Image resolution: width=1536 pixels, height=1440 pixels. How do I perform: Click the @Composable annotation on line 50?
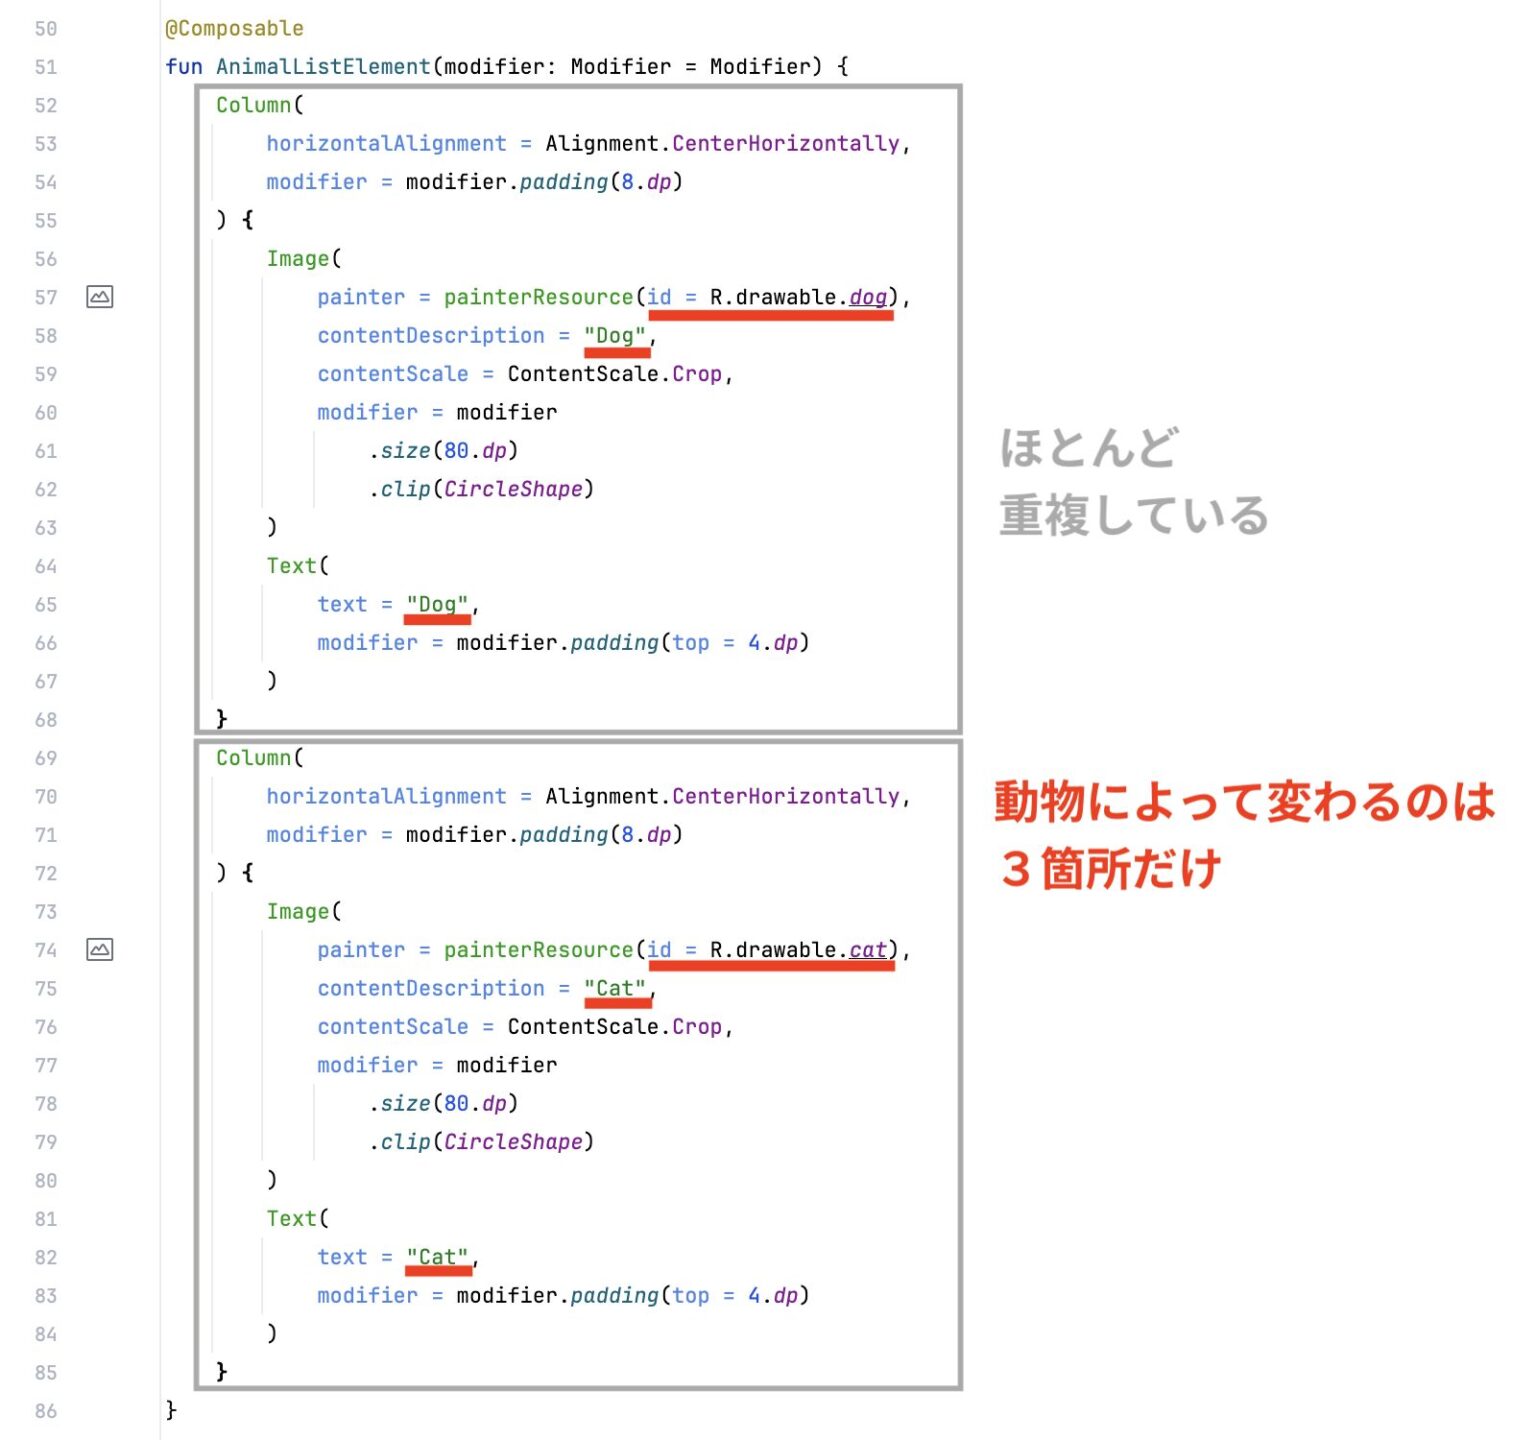(x=234, y=28)
